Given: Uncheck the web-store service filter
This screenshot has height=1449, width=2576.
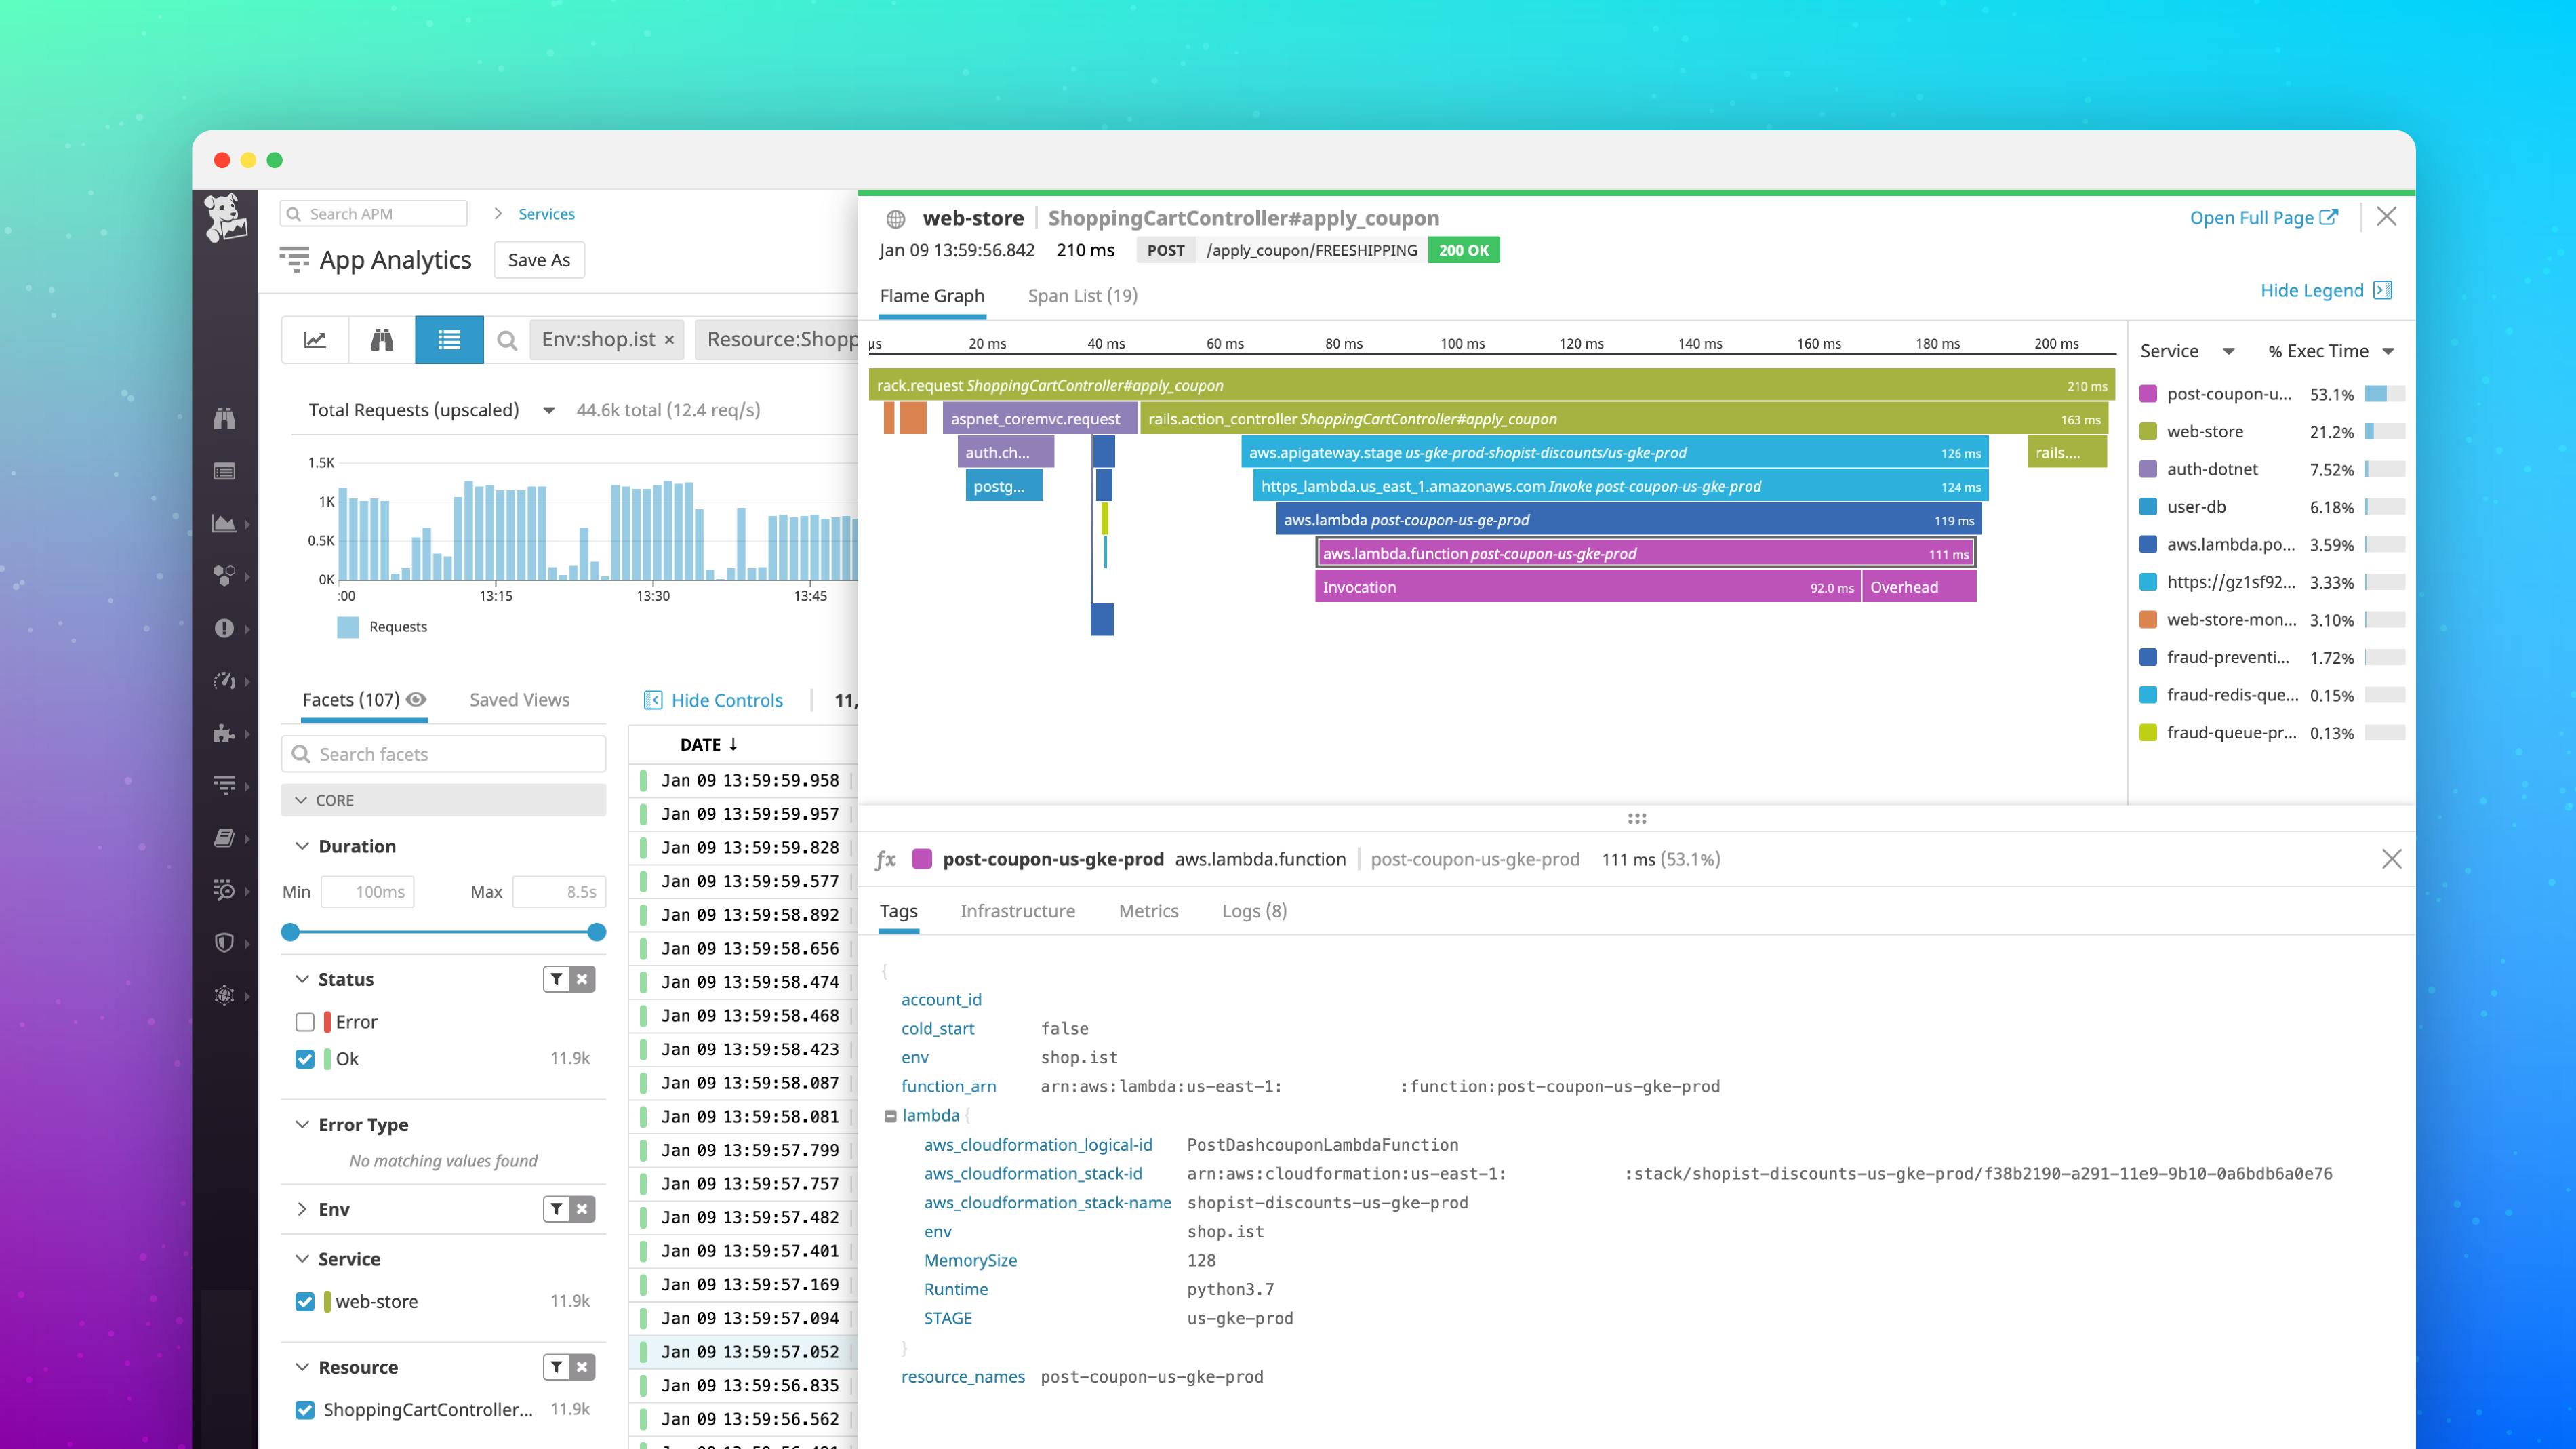Looking at the screenshot, I should point(304,1301).
